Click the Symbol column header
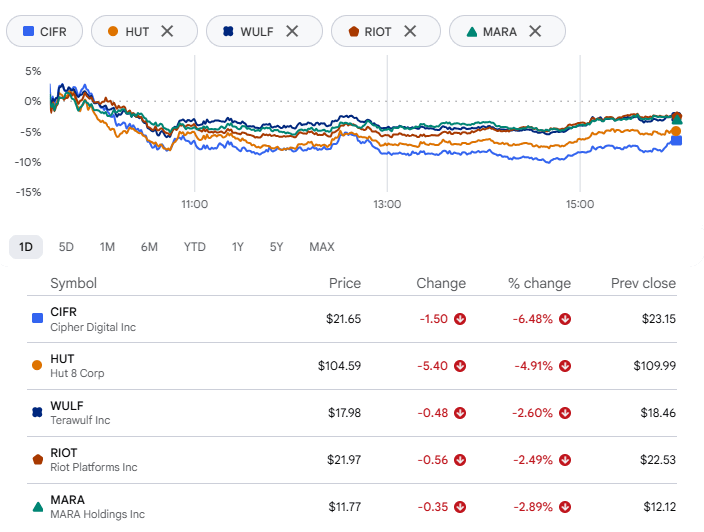 coord(74,283)
